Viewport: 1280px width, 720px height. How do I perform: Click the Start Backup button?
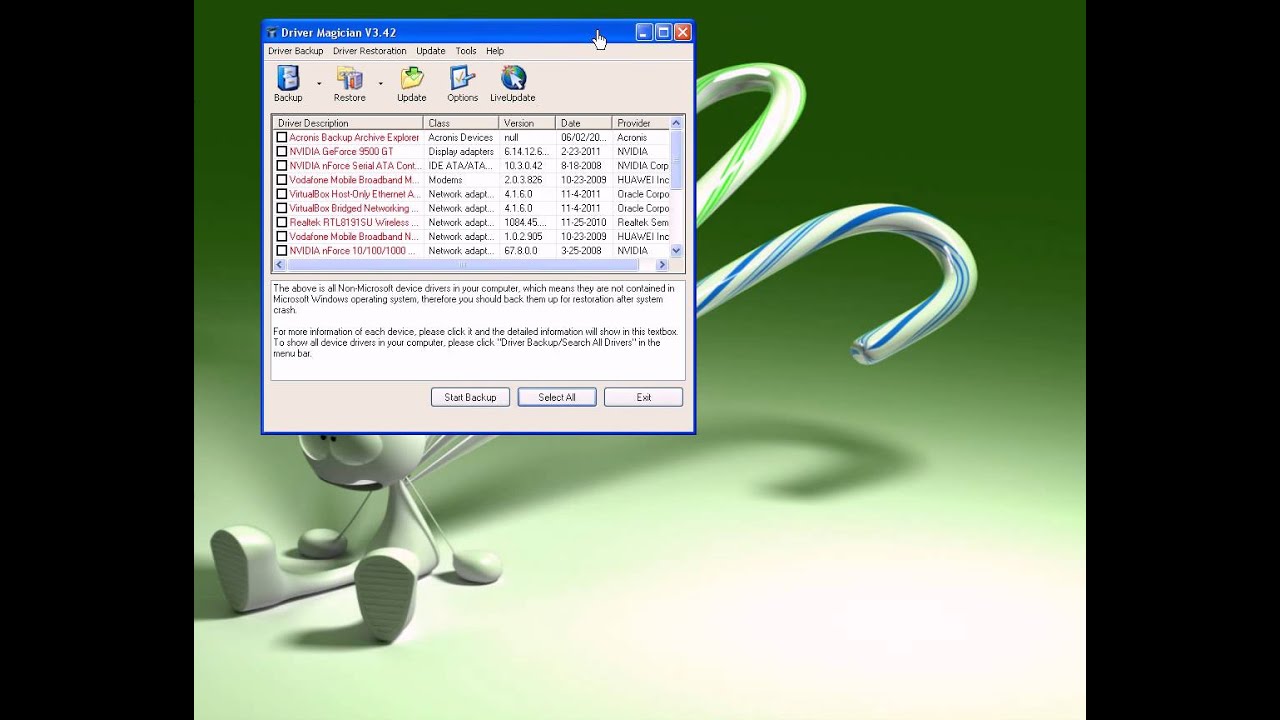[470, 397]
